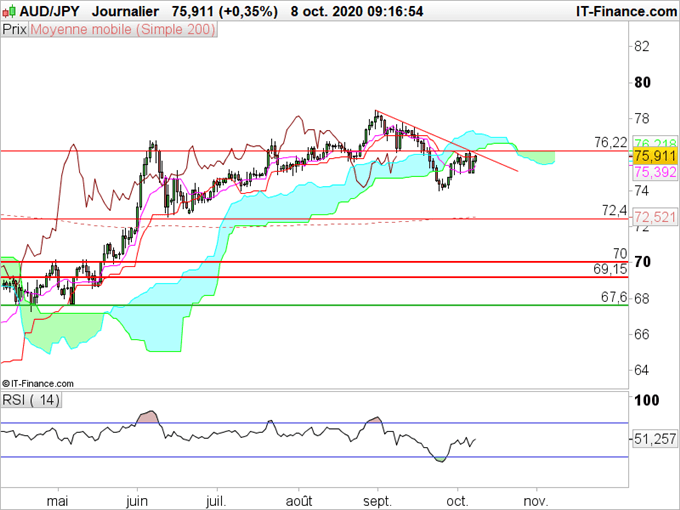Click the 76,22 resistance level label

click(611, 142)
